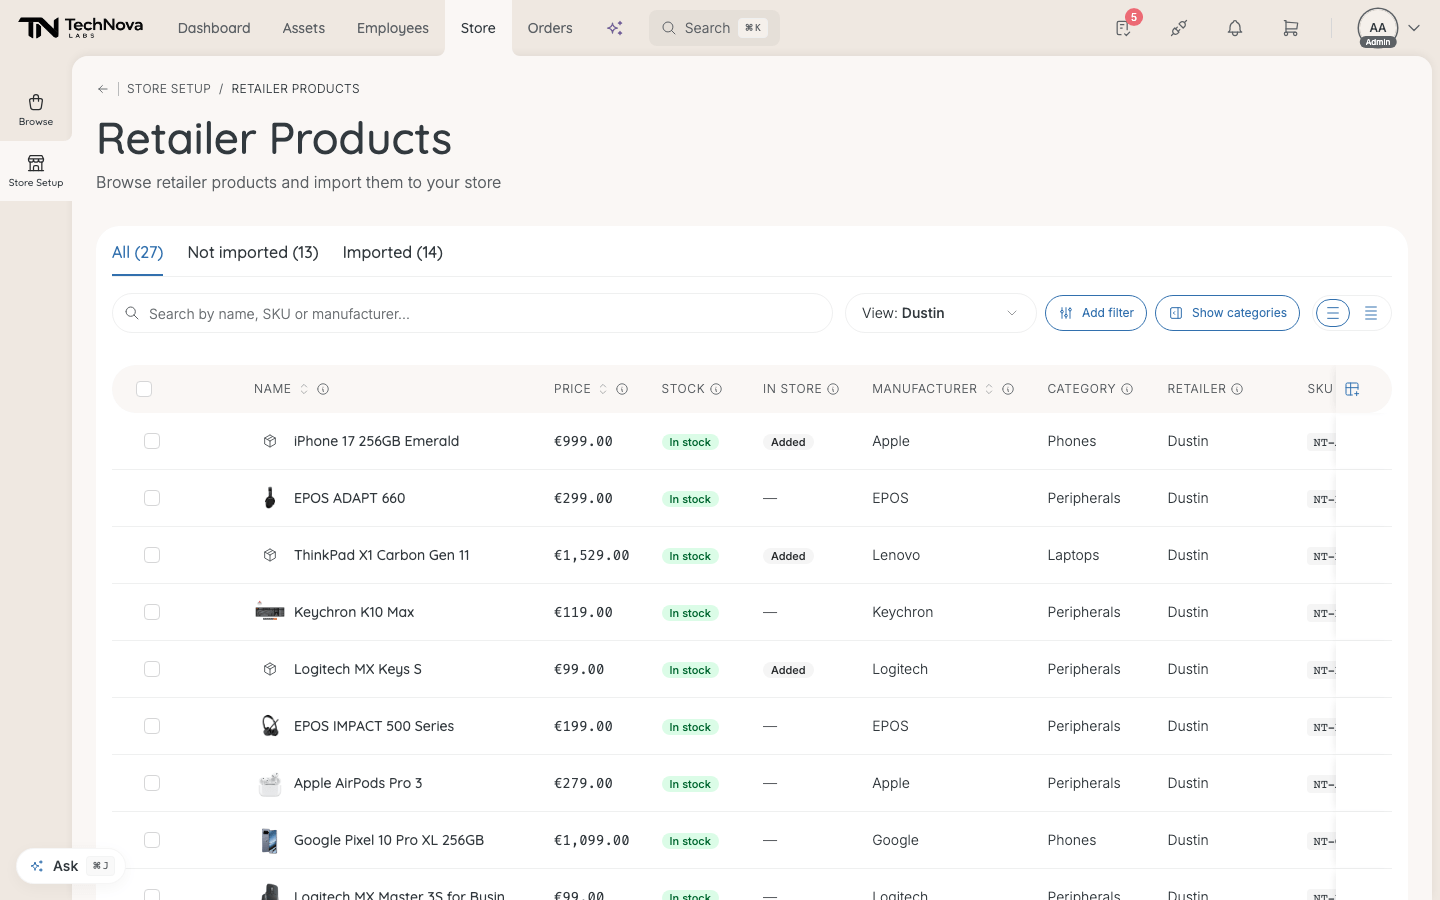Select the ThinkPad X1 Carbon Gen 11 checkbox
The height and width of the screenshot is (900, 1440).
pyautogui.click(x=152, y=555)
